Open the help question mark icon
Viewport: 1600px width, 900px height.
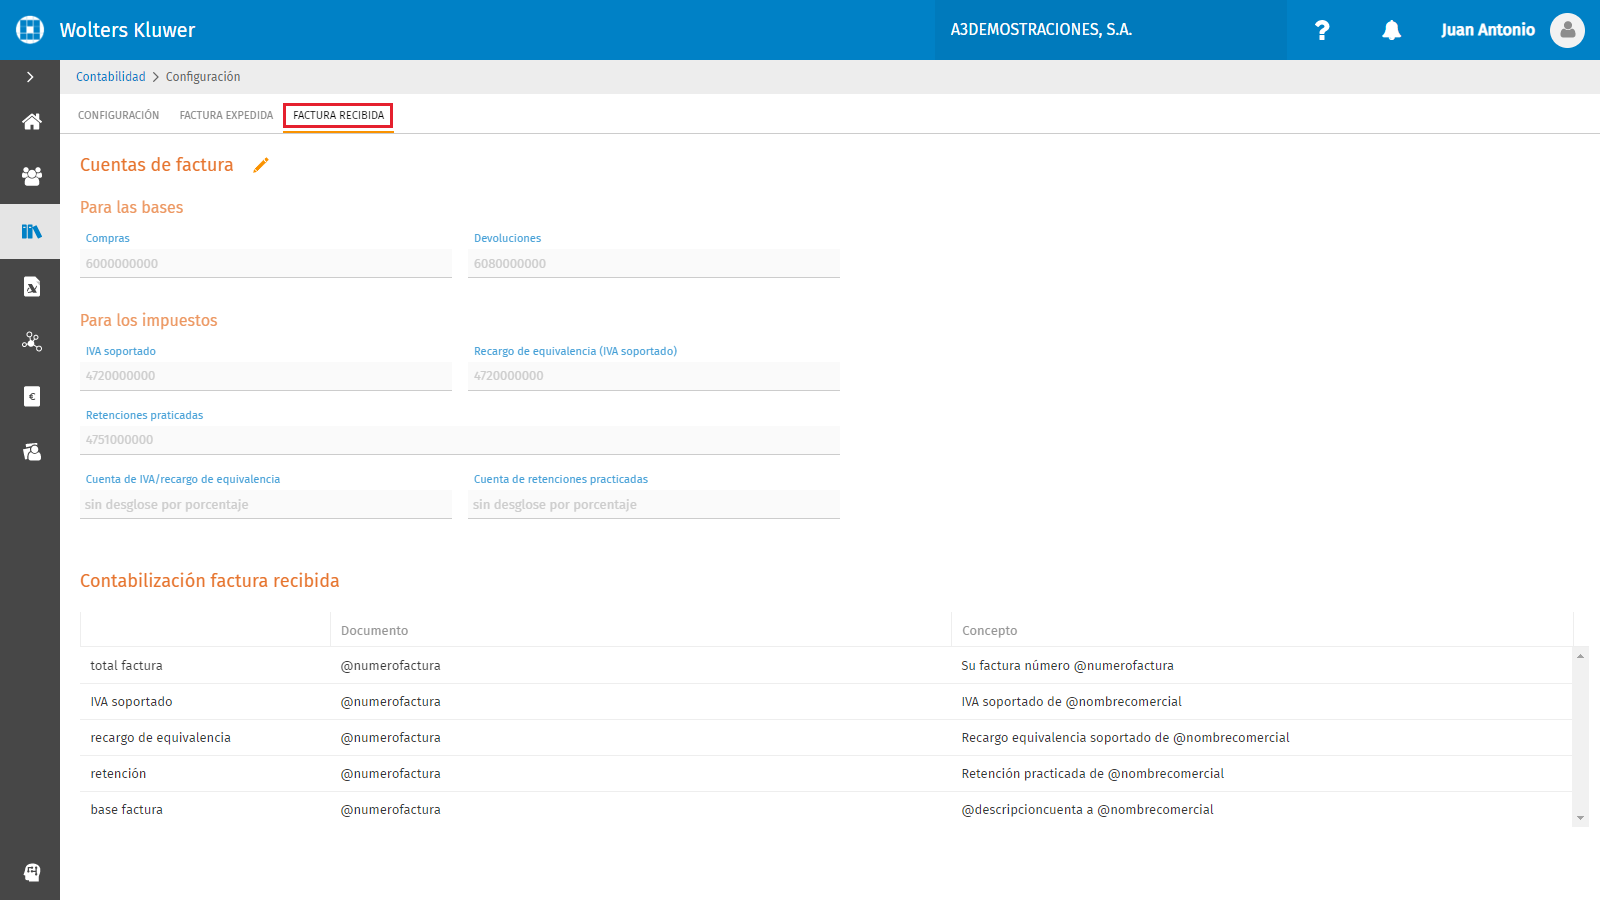(1322, 30)
